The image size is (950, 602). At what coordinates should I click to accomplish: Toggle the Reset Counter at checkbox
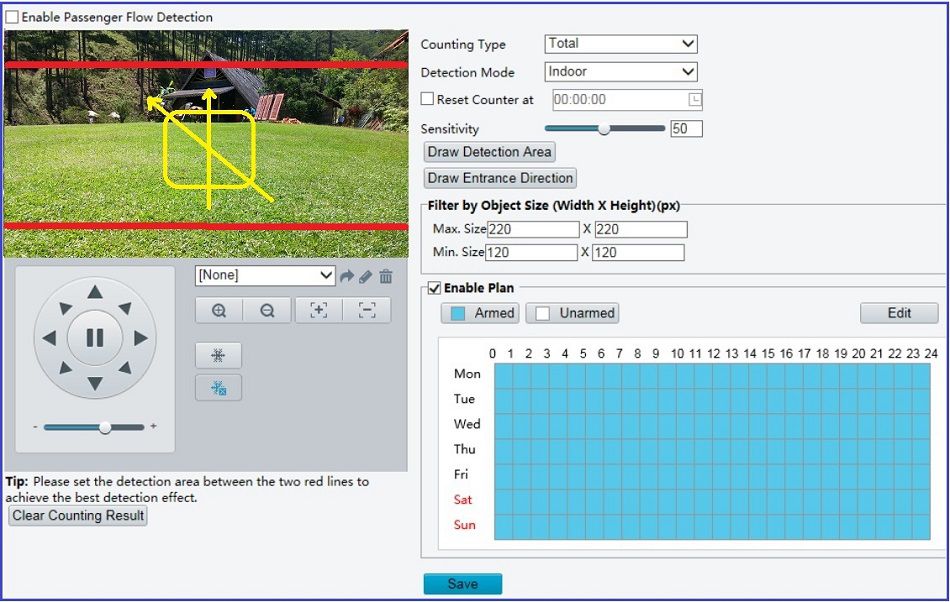click(427, 99)
